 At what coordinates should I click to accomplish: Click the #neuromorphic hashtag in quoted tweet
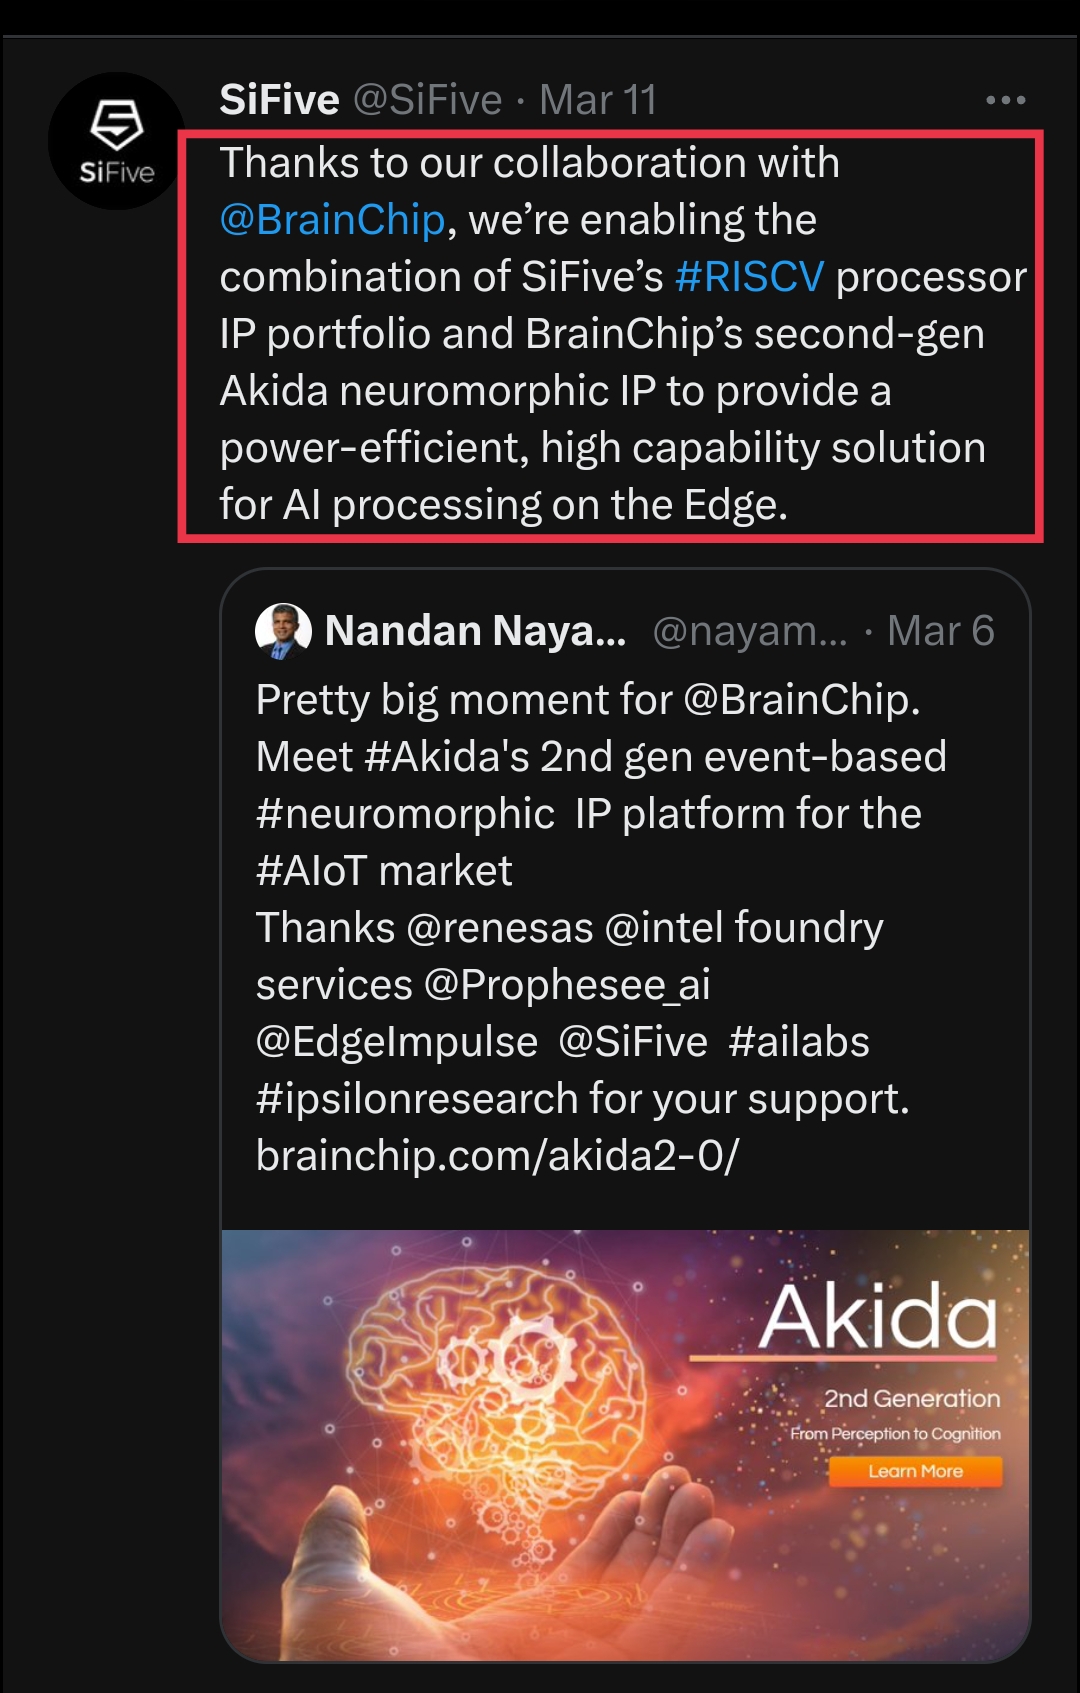[405, 814]
